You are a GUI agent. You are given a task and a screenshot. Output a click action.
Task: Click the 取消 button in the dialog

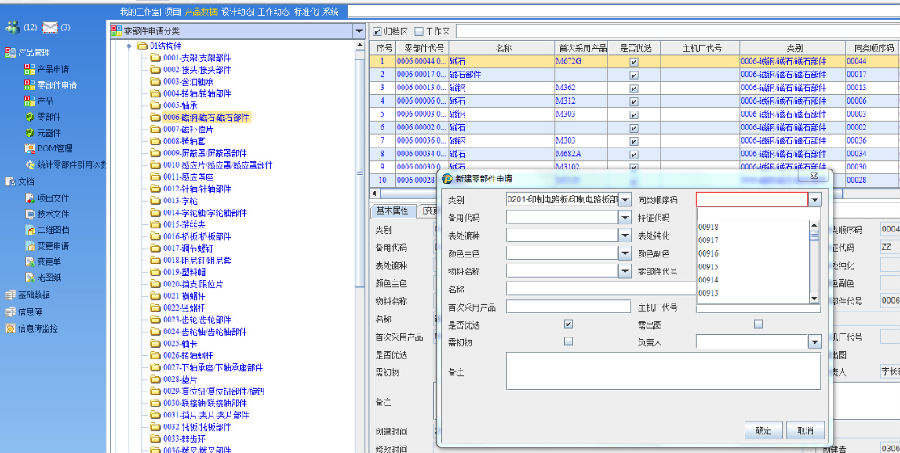coord(804,429)
